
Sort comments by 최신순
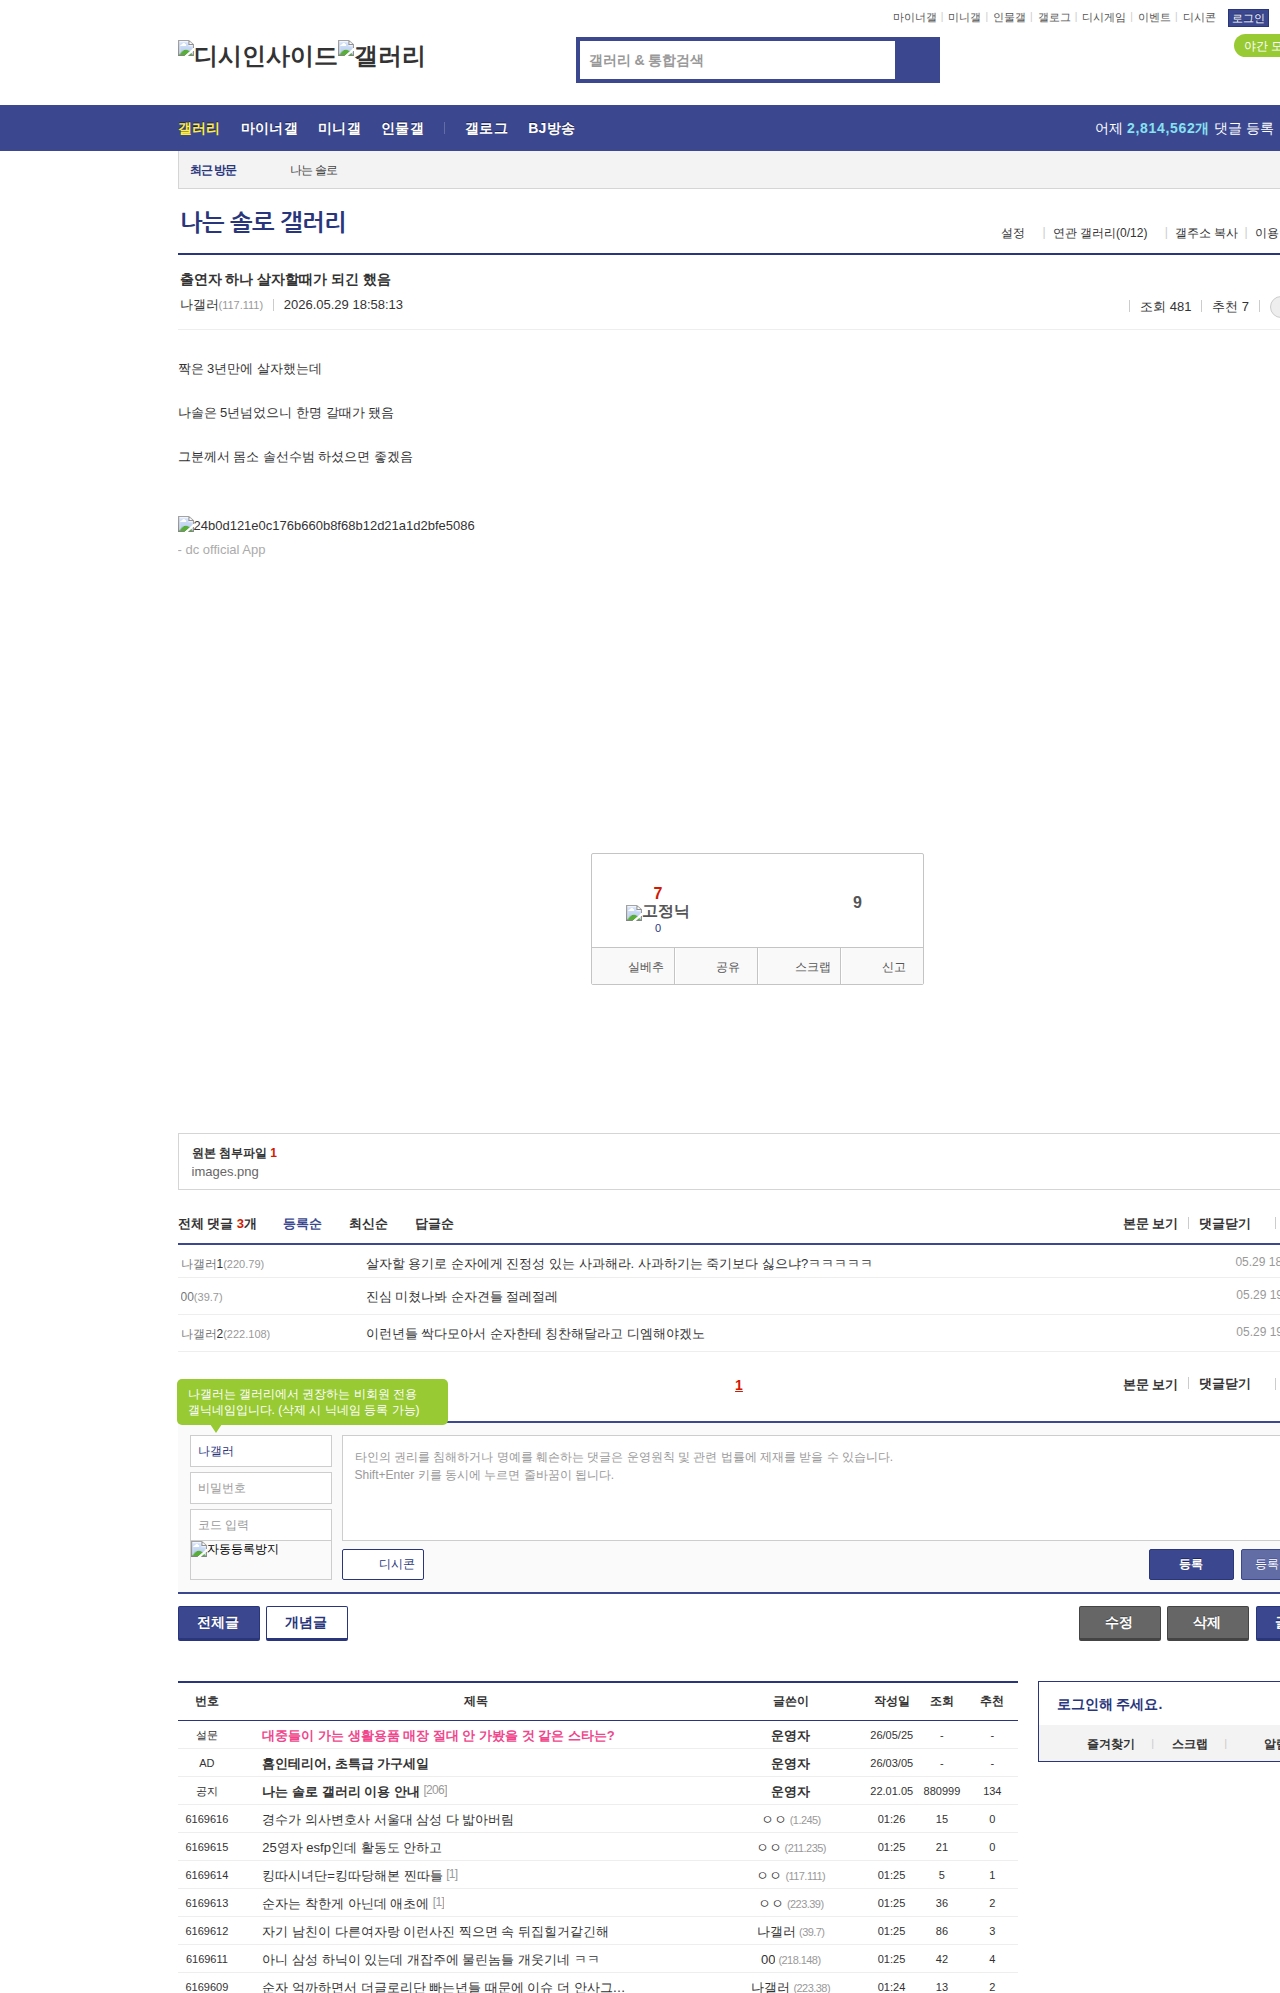click(x=368, y=1224)
